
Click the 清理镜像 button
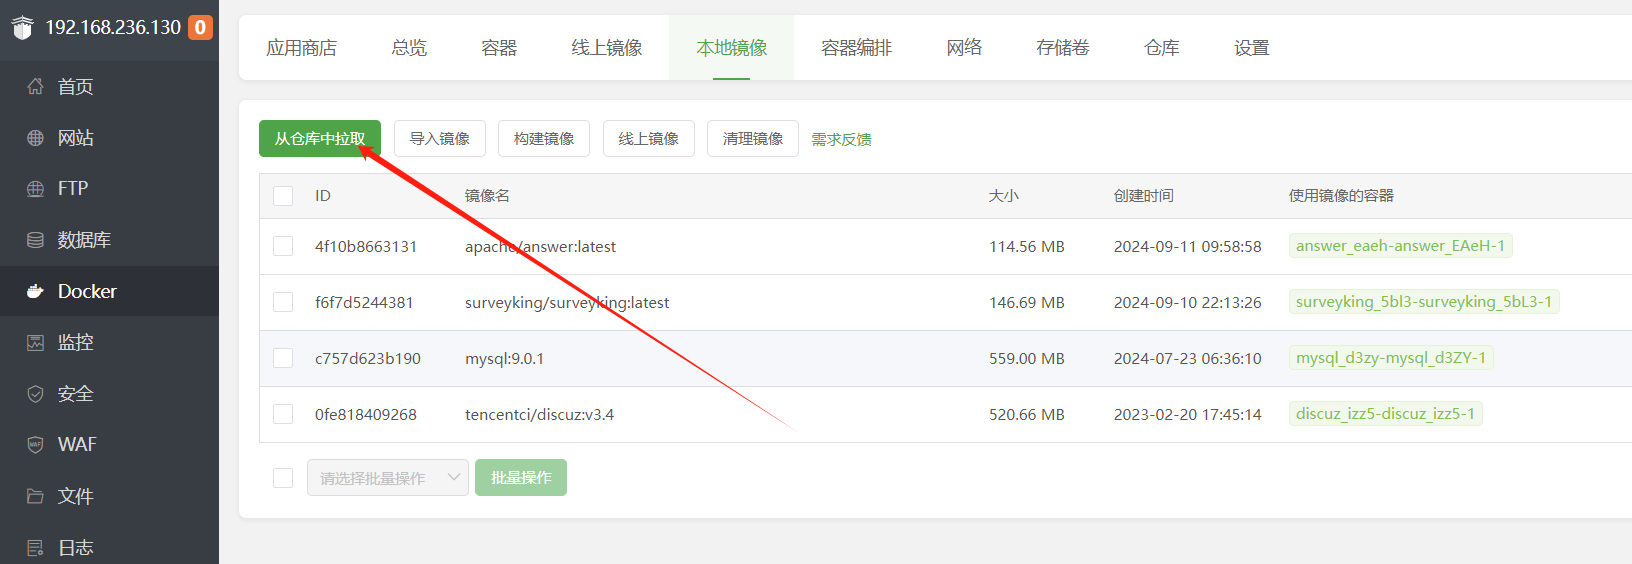point(752,139)
